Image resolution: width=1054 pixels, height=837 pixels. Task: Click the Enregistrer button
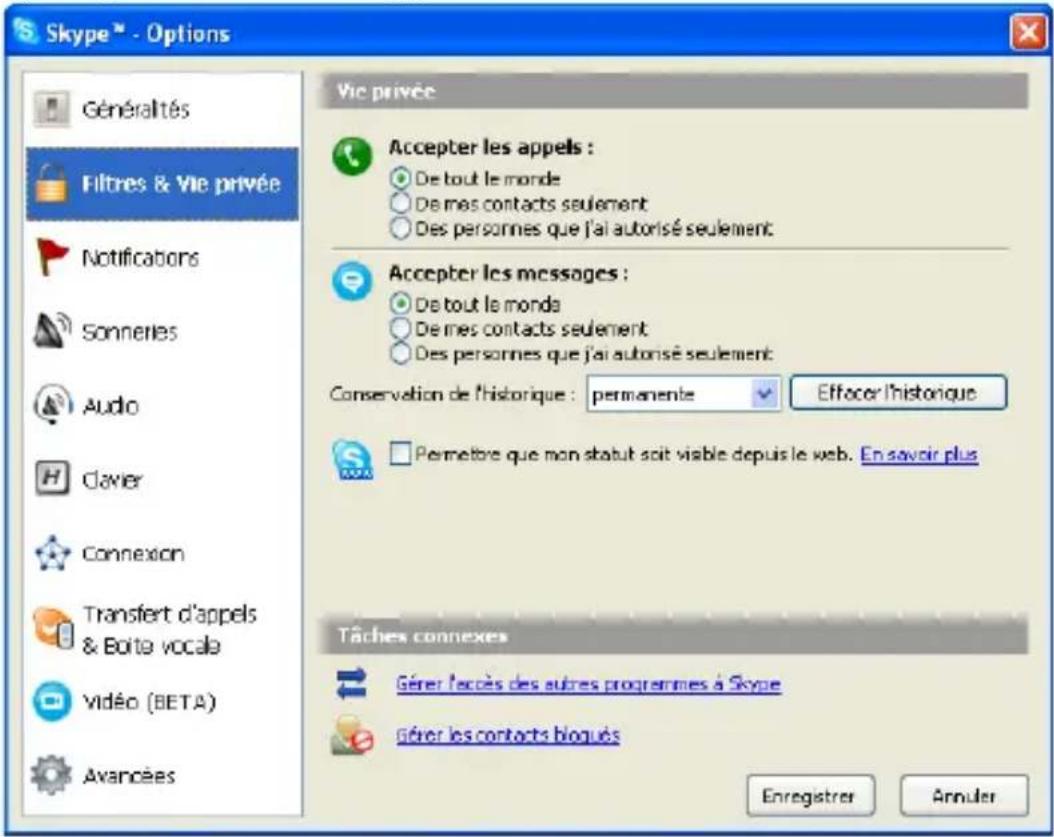click(811, 796)
